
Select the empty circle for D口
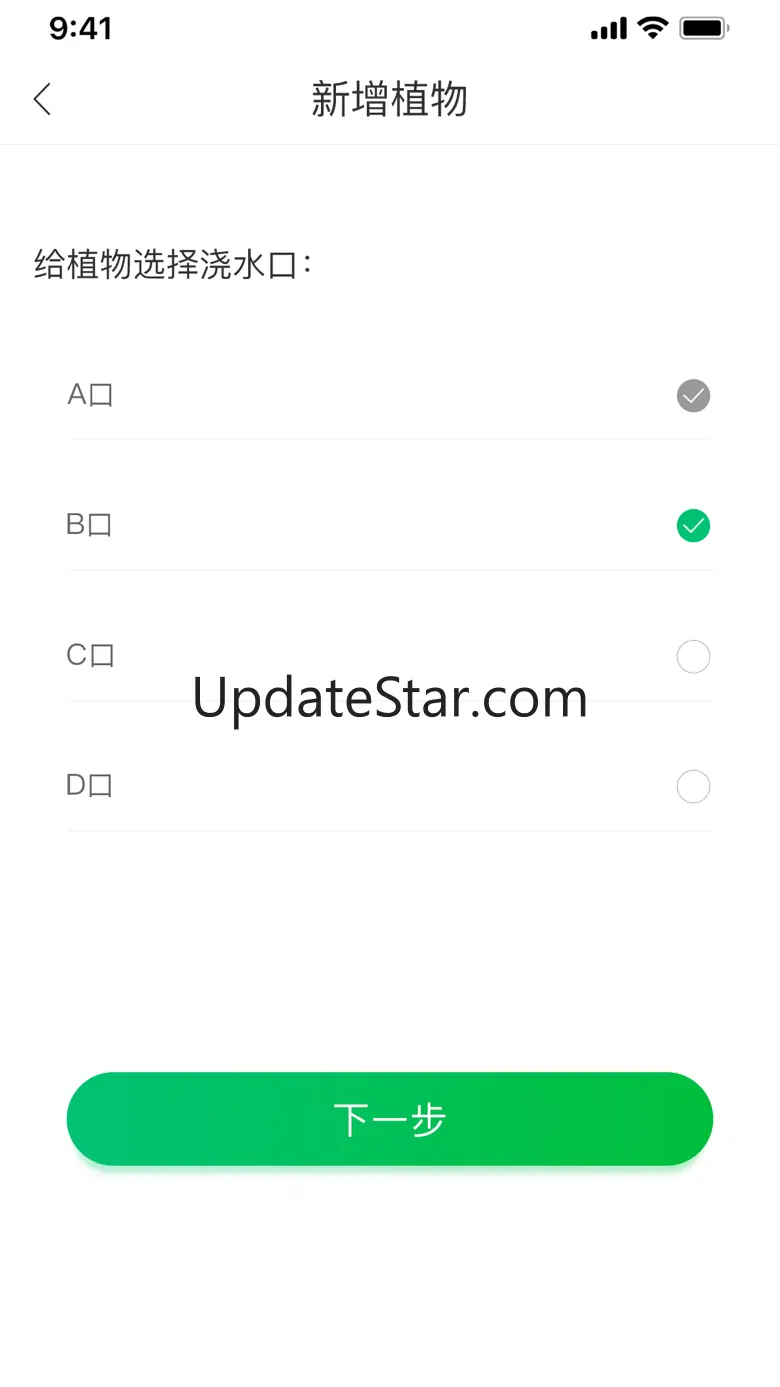tap(693, 787)
